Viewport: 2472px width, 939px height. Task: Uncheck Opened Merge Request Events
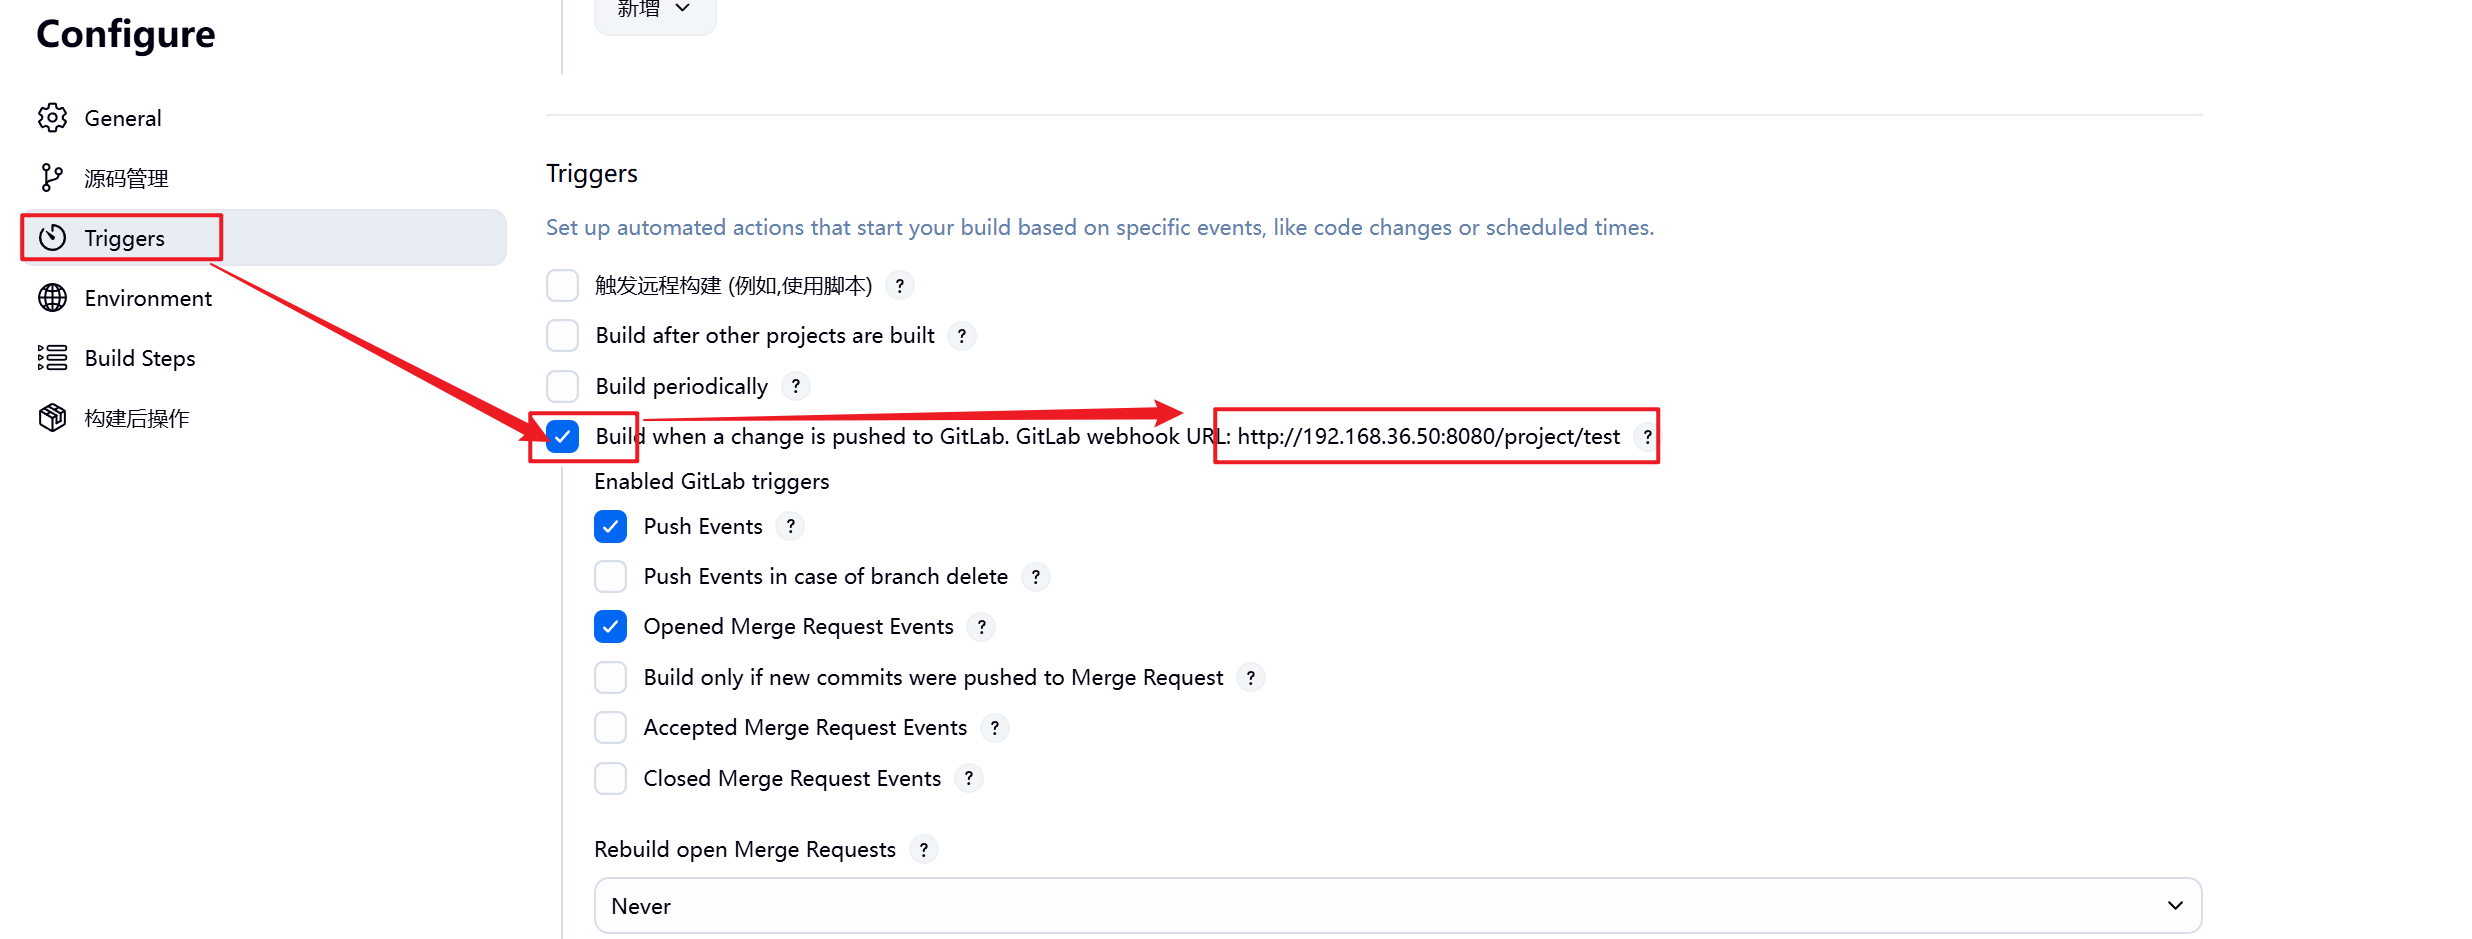(611, 627)
